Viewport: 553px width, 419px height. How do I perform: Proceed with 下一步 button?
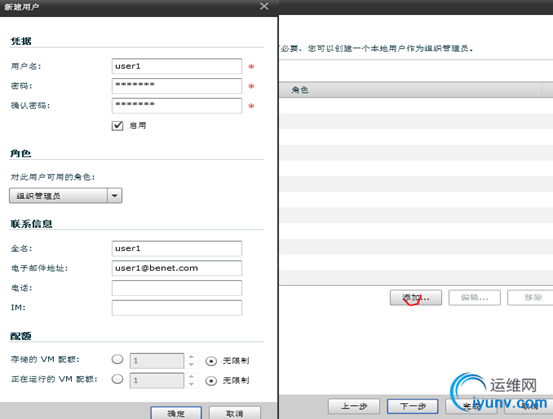[413, 406]
